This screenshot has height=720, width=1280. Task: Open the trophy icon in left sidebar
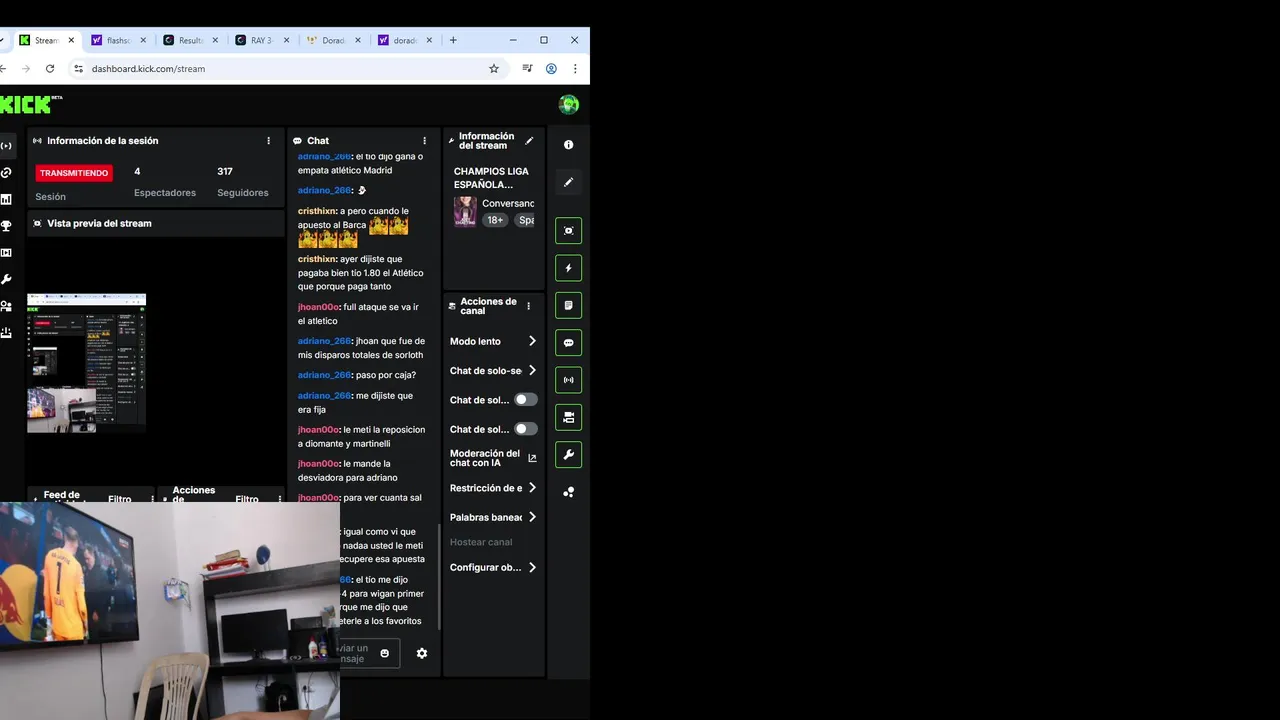(6, 226)
